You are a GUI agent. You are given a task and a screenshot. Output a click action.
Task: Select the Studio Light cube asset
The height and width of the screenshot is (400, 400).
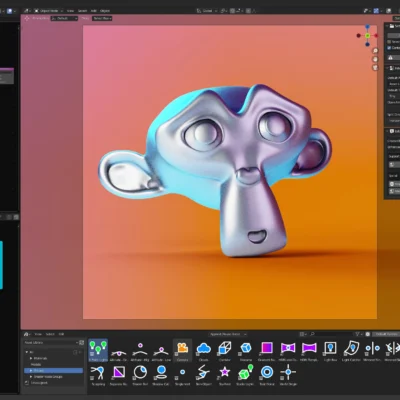coord(246,375)
